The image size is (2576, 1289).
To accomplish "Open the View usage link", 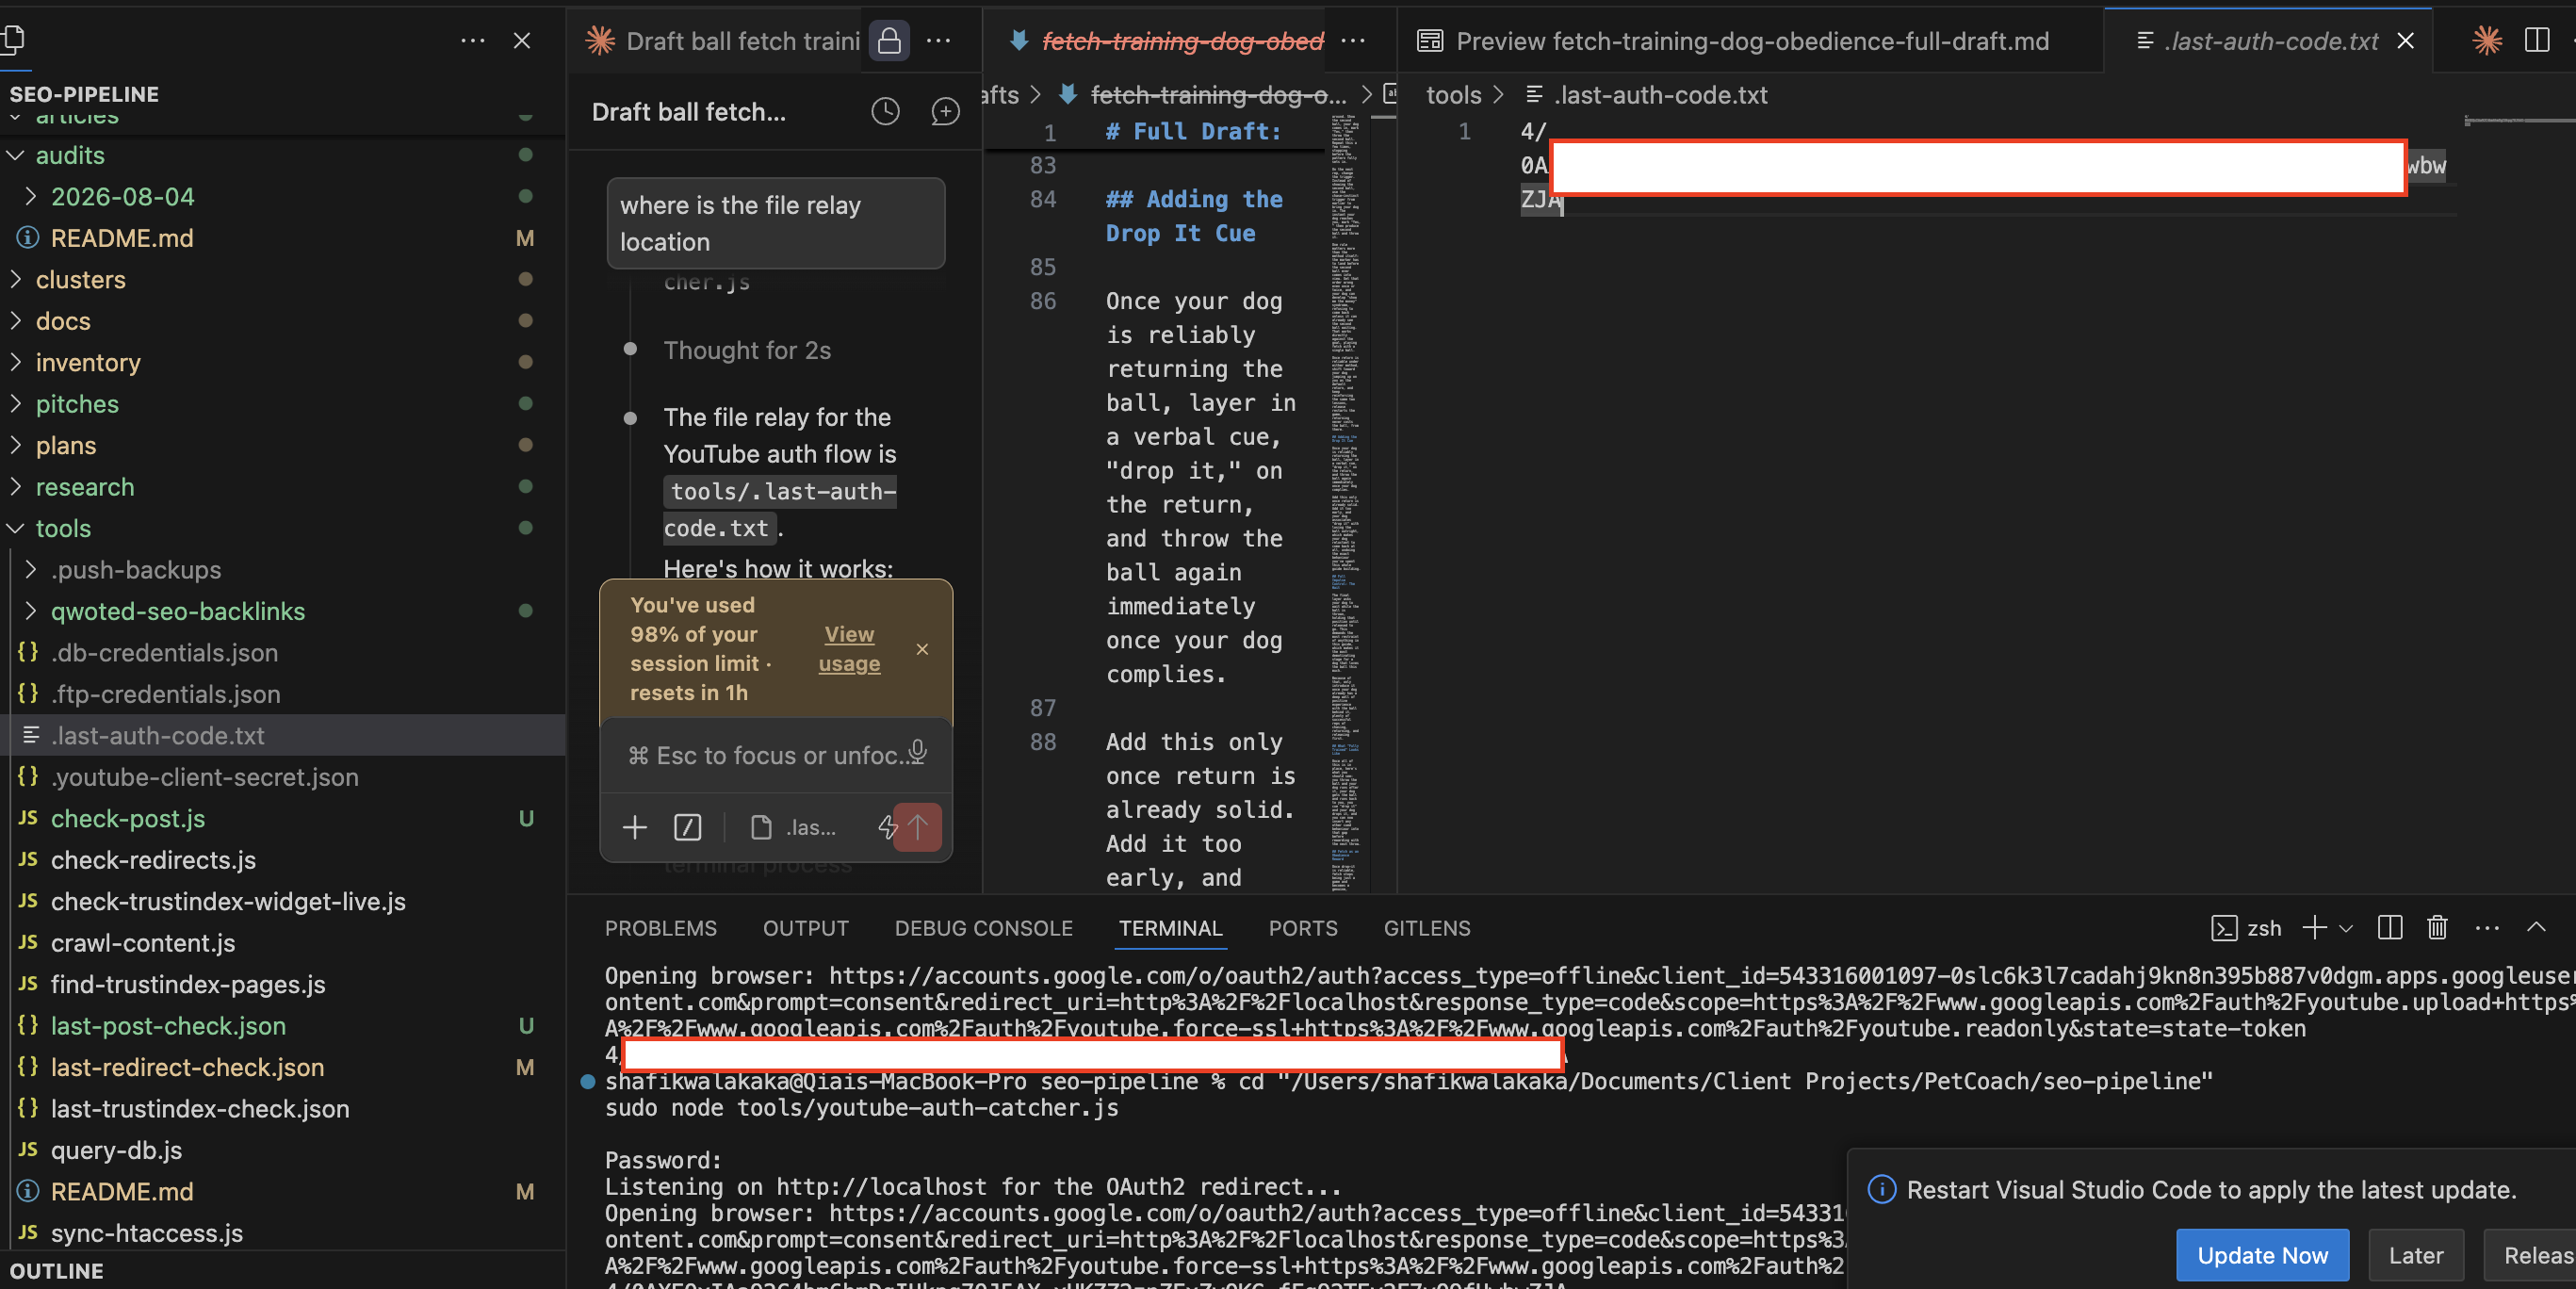I will [849, 649].
